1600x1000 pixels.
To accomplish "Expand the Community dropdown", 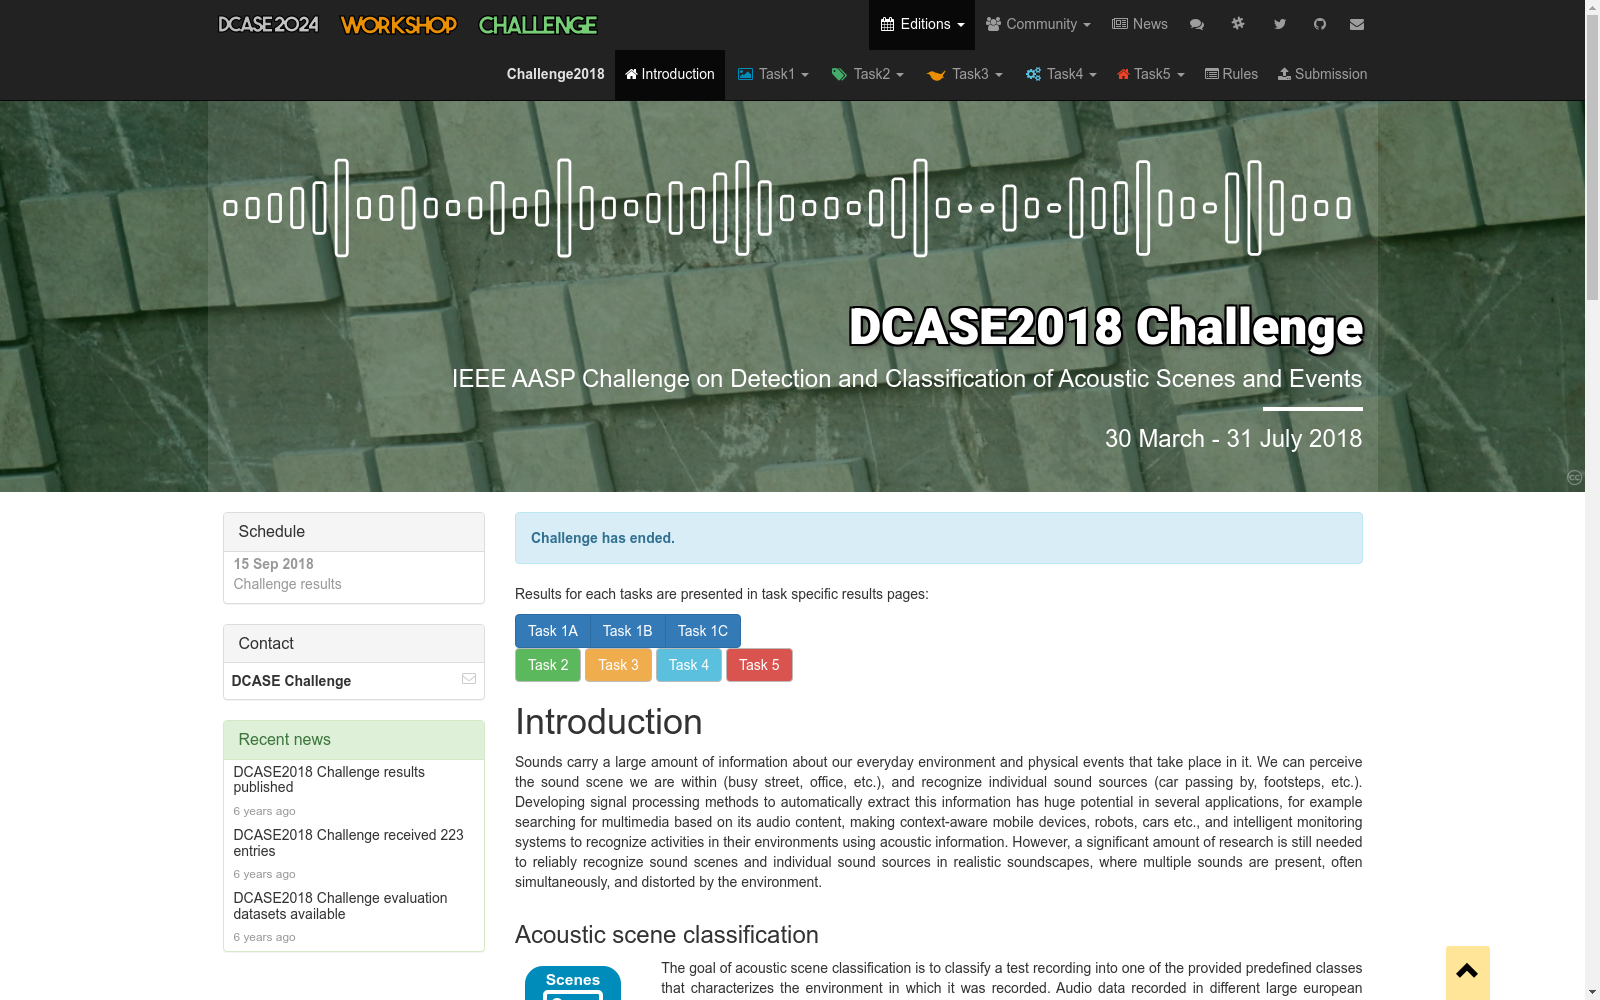I will pos(1038,25).
